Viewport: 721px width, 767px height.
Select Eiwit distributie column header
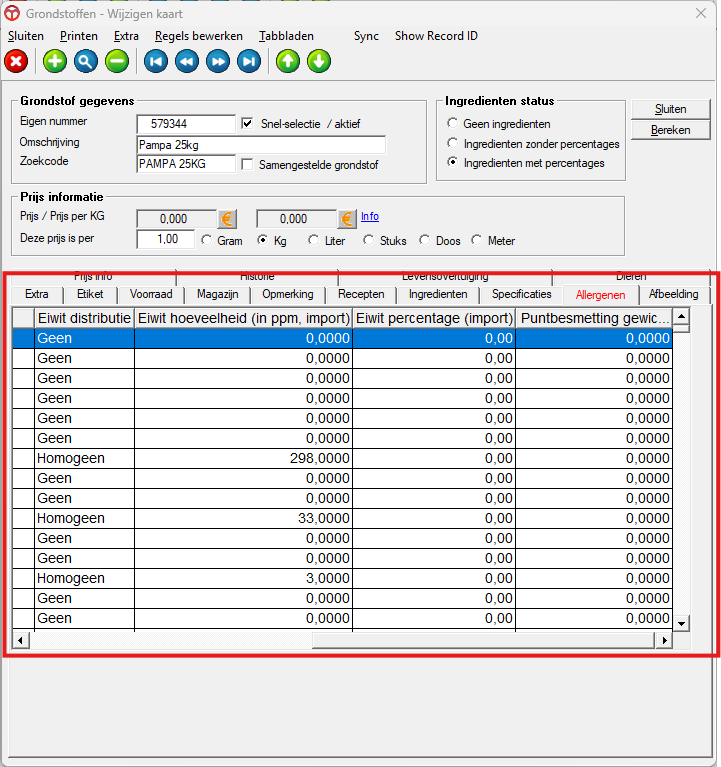pos(85,318)
